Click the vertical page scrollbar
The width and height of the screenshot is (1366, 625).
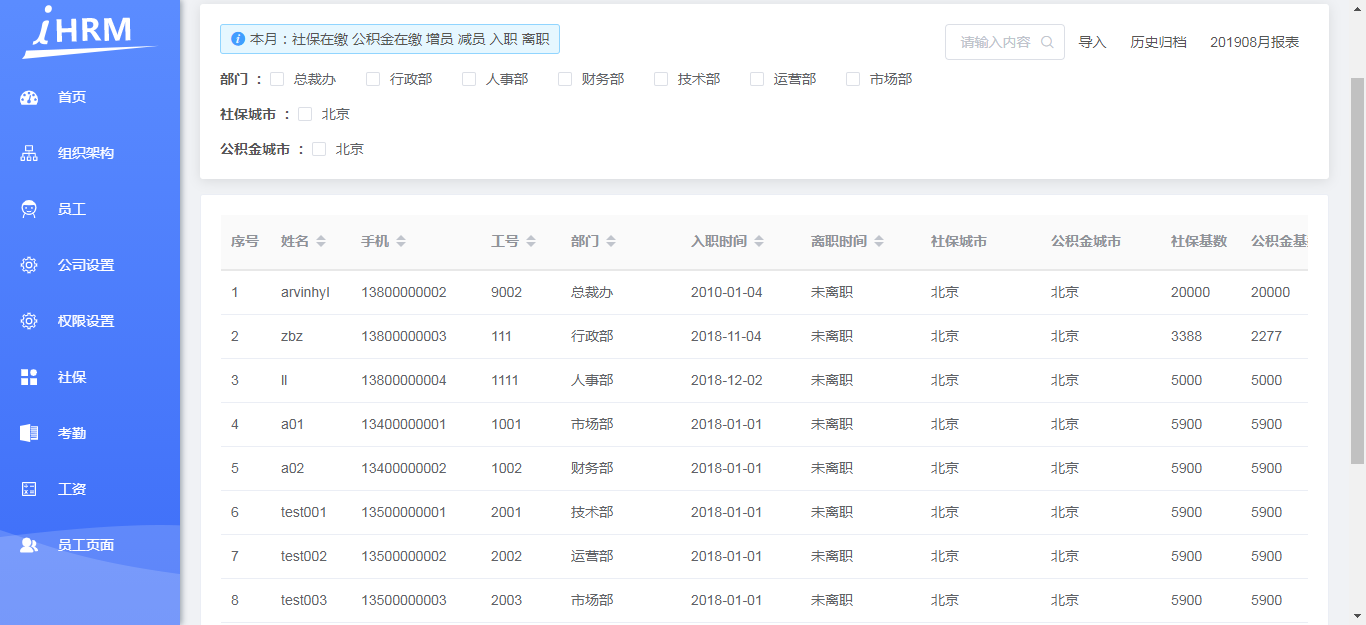click(1357, 270)
